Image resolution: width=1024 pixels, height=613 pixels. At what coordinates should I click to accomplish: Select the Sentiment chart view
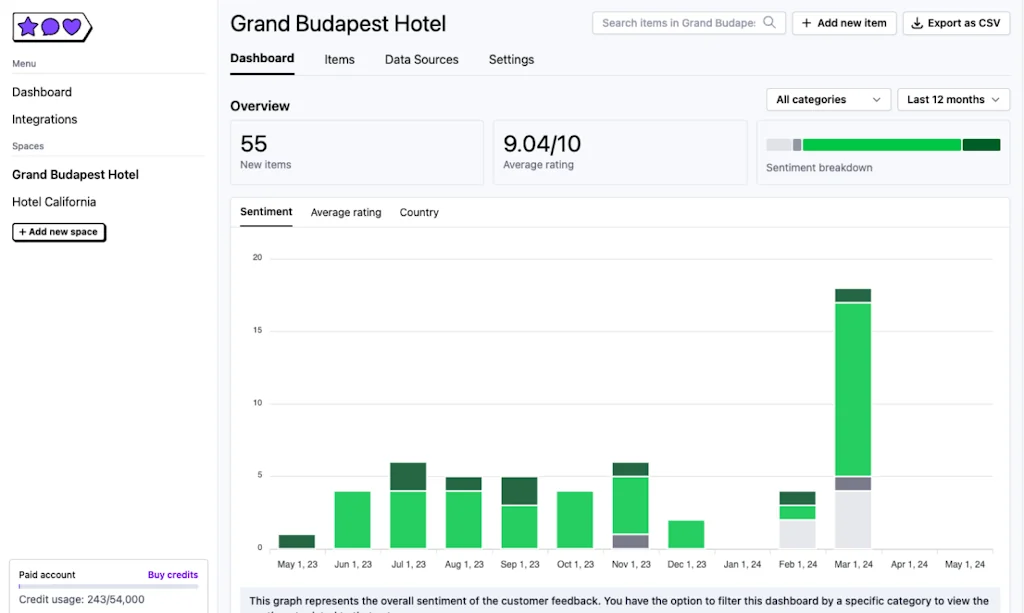pos(265,212)
